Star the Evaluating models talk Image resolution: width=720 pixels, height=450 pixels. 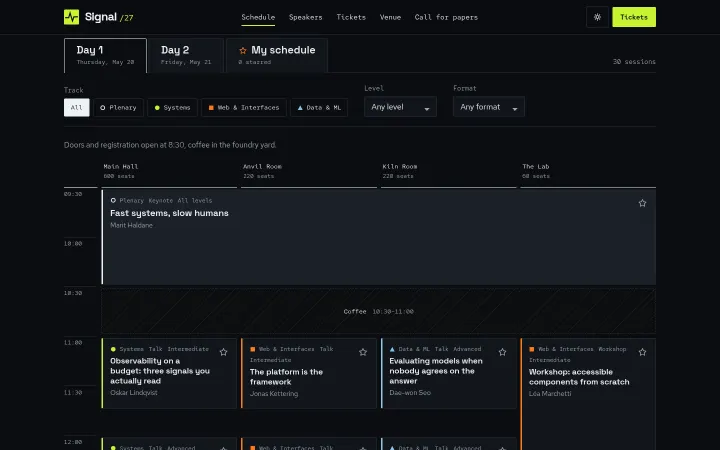pos(502,352)
